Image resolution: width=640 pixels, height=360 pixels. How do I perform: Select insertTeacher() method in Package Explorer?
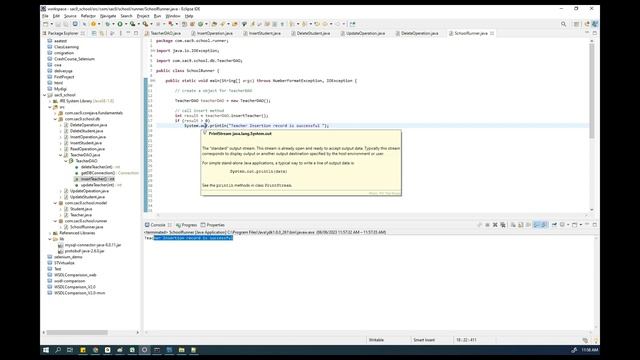point(97,179)
